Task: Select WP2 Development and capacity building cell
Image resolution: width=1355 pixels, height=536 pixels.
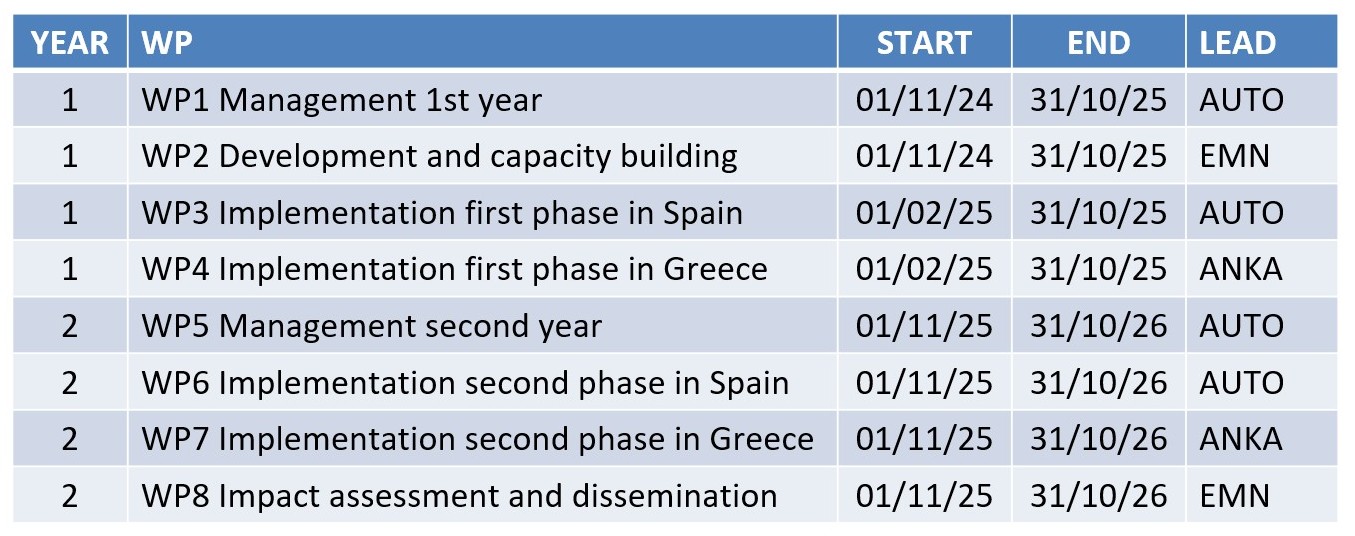Action: pyautogui.click(x=439, y=157)
